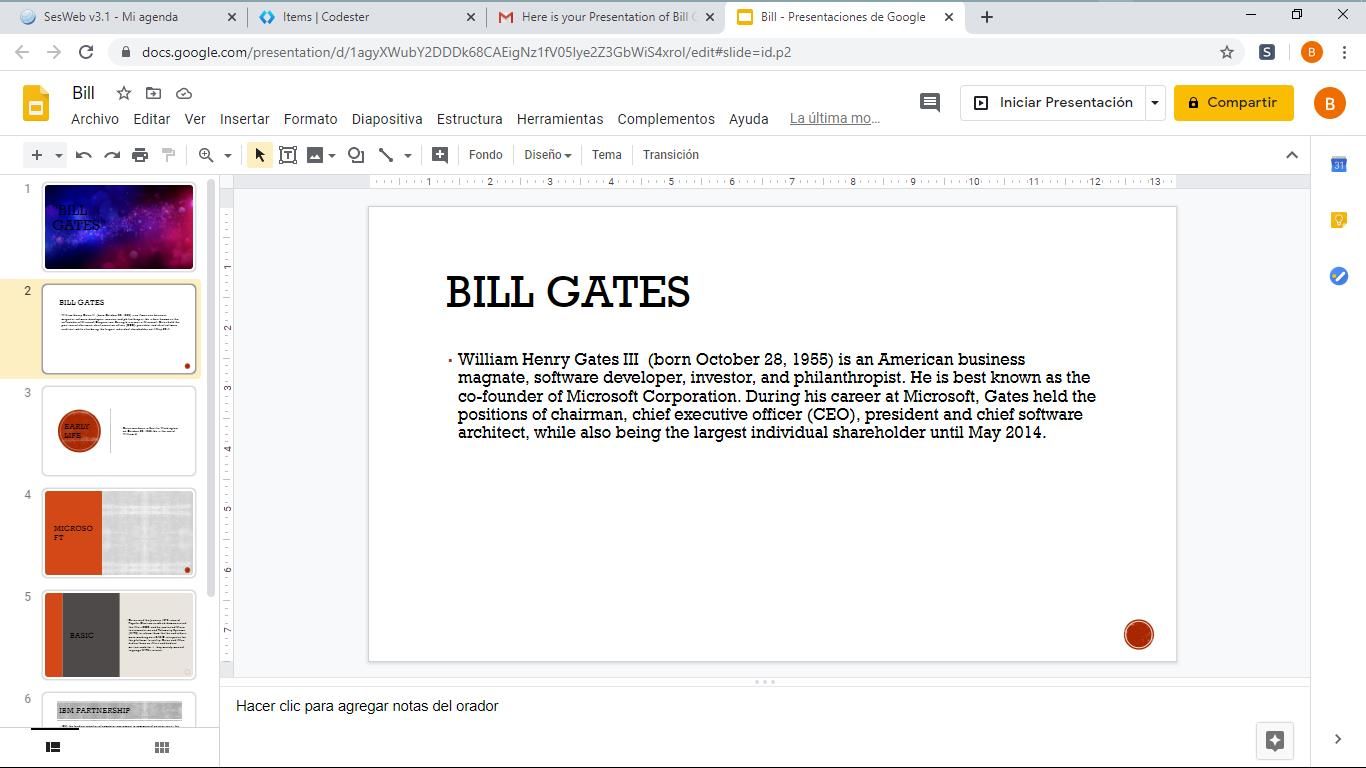Image resolution: width=1366 pixels, height=768 pixels.
Task: Open the Diapositiva menu
Action: tap(387, 119)
